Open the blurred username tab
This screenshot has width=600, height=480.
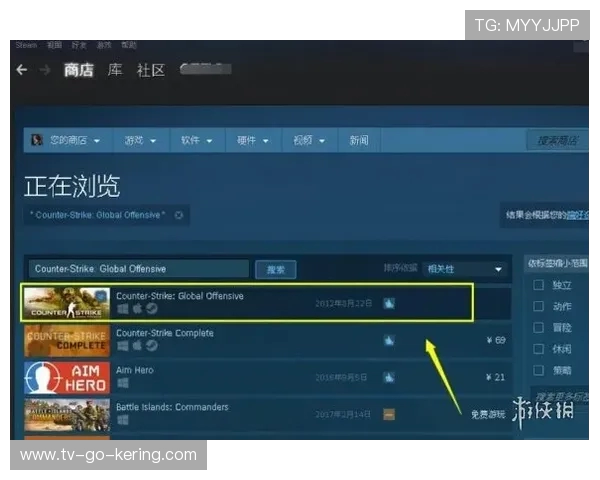206,69
